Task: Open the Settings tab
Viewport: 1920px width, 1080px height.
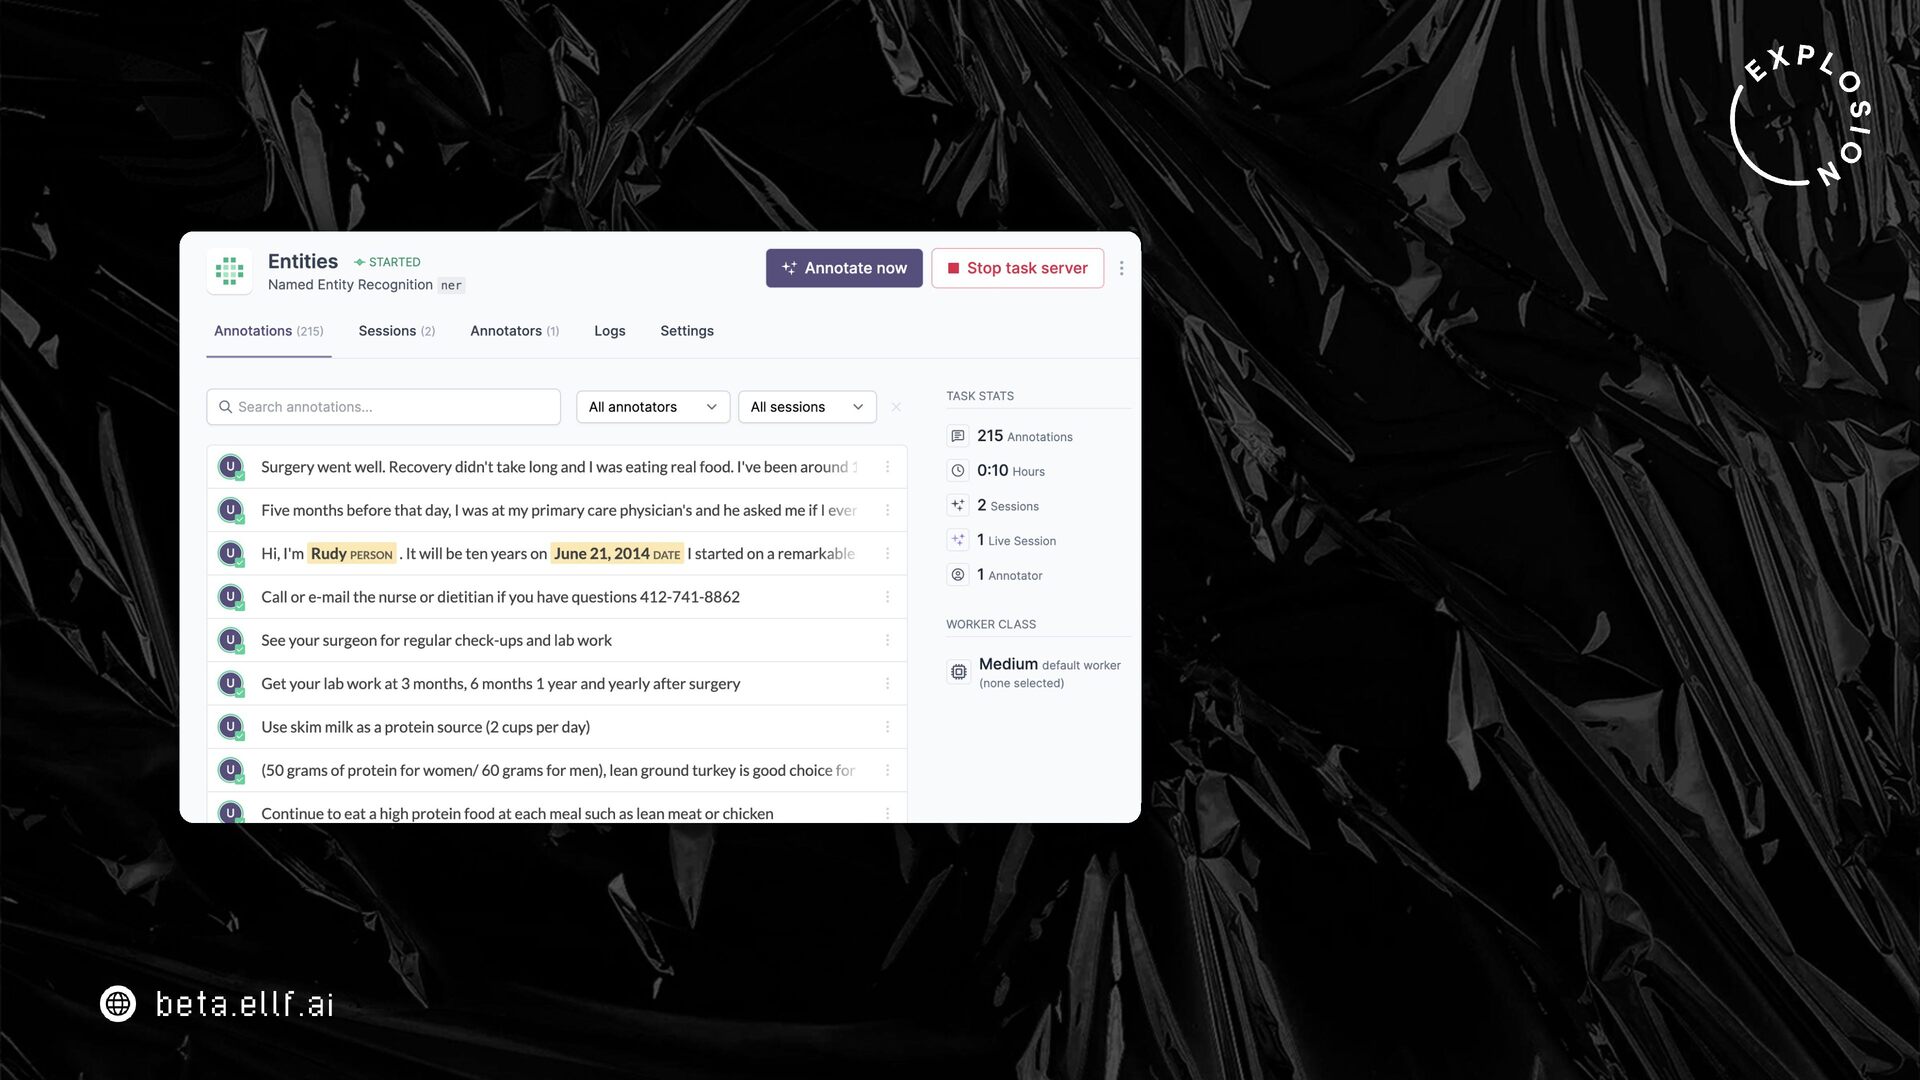Action: 687,331
